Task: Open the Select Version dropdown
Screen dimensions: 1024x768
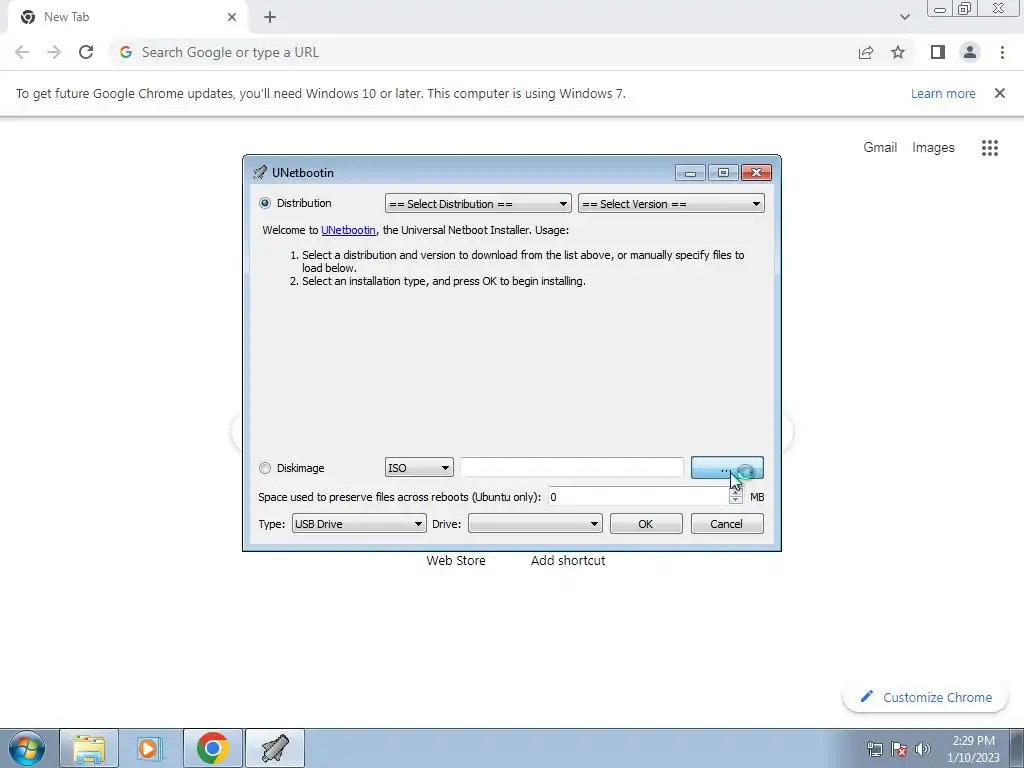Action: tap(671, 204)
